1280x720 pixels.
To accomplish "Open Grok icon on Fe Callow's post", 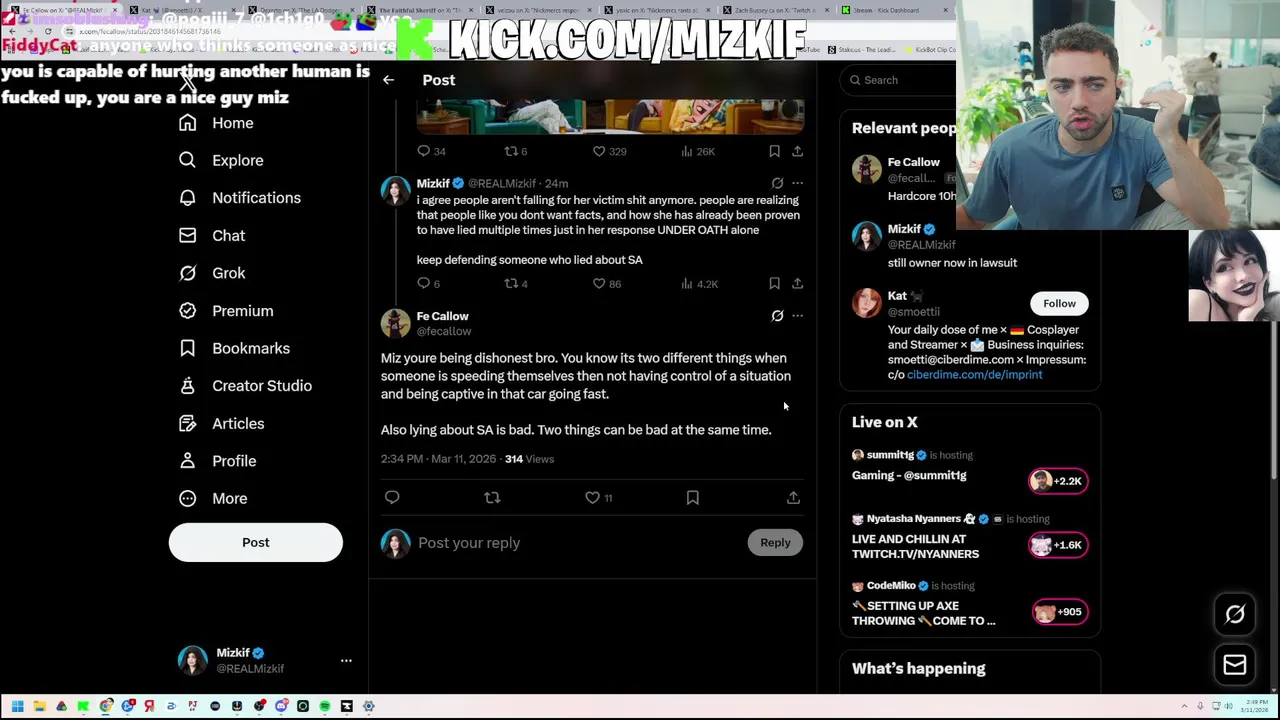I will click(x=777, y=316).
